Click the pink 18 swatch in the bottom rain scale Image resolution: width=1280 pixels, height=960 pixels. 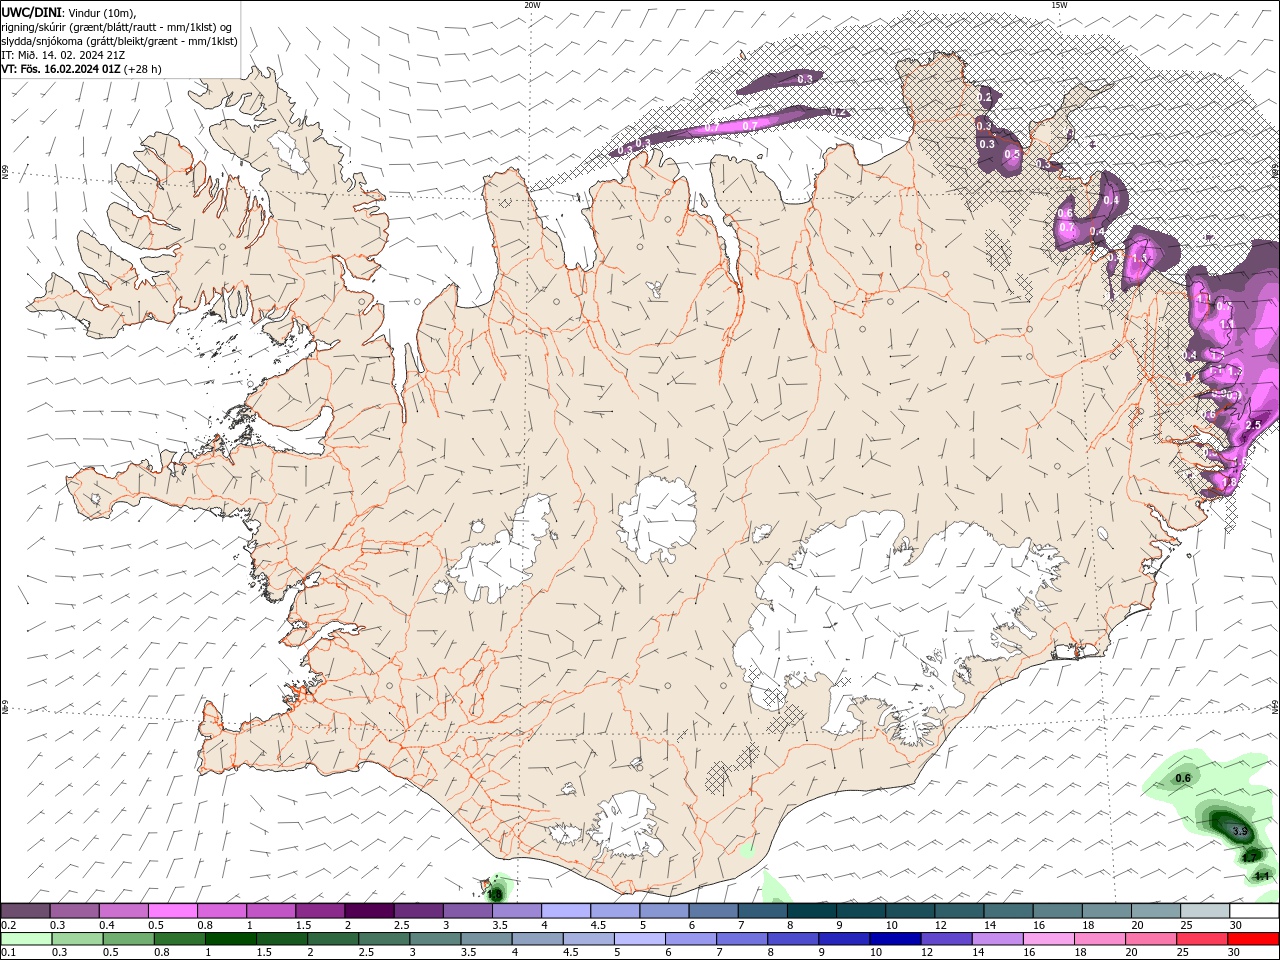pos(1099,939)
